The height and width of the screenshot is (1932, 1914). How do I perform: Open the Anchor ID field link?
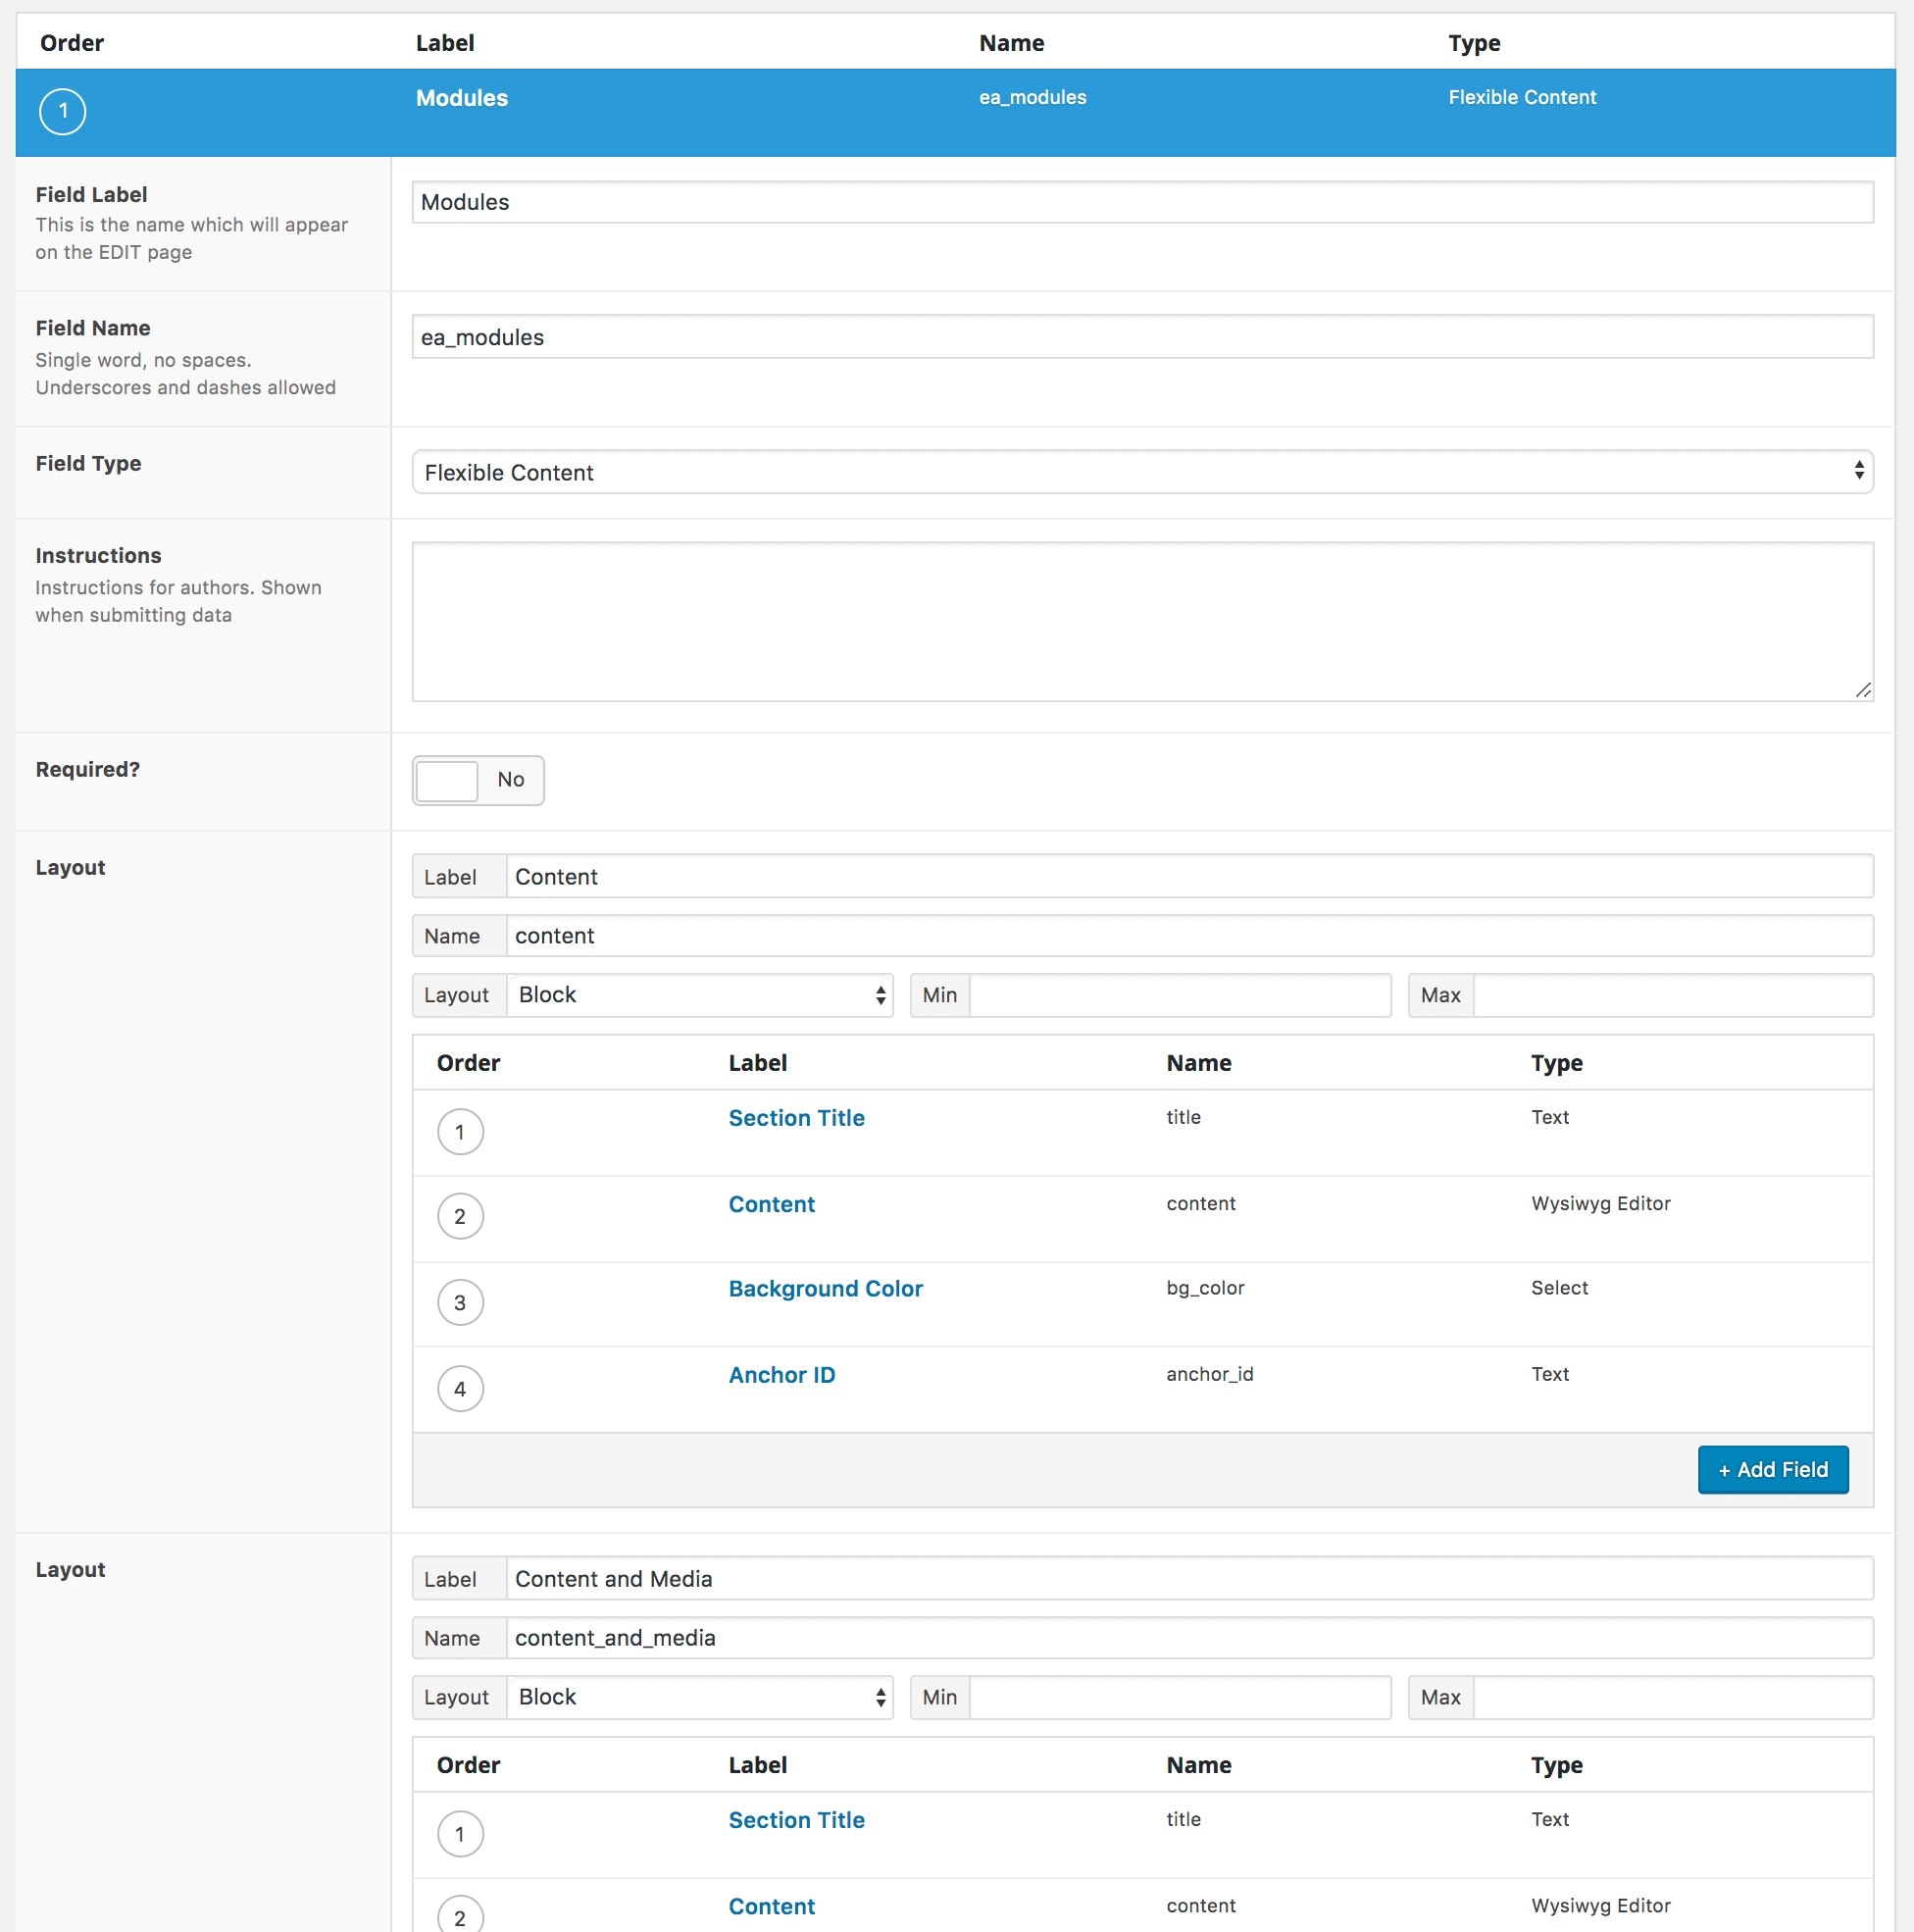[x=781, y=1375]
